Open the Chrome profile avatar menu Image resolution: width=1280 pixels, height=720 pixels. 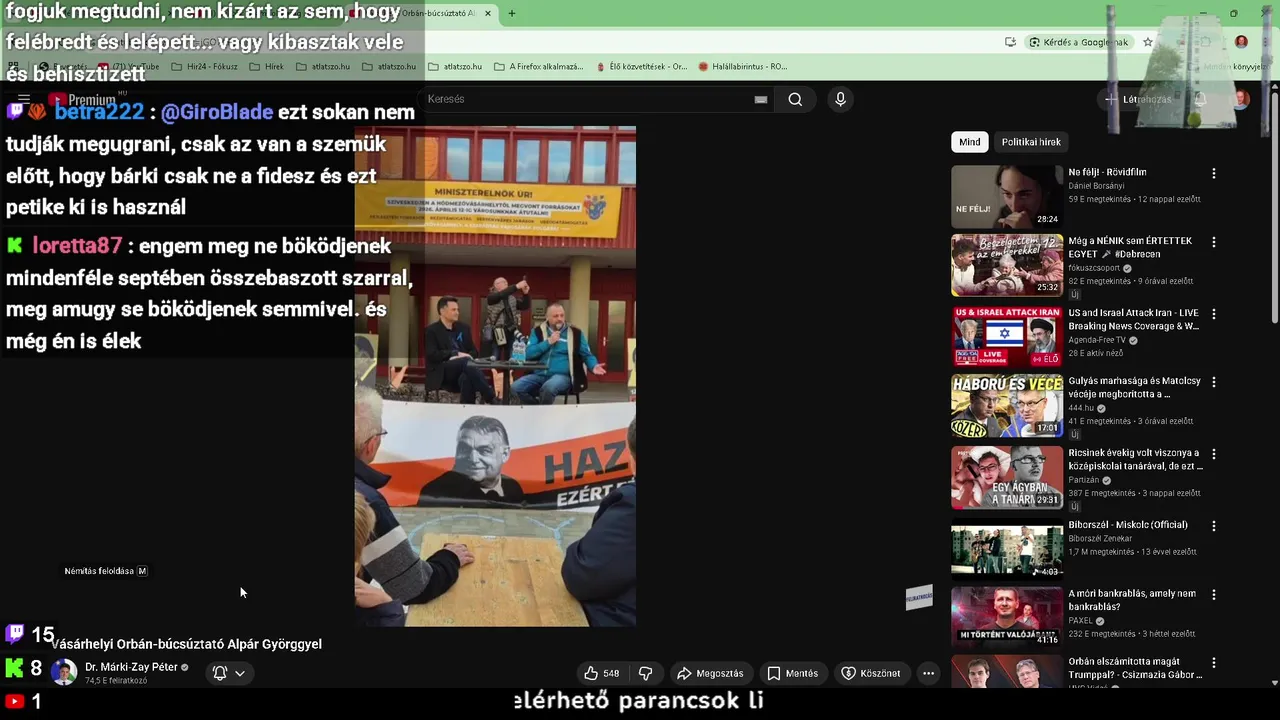click(x=1241, y=42)
